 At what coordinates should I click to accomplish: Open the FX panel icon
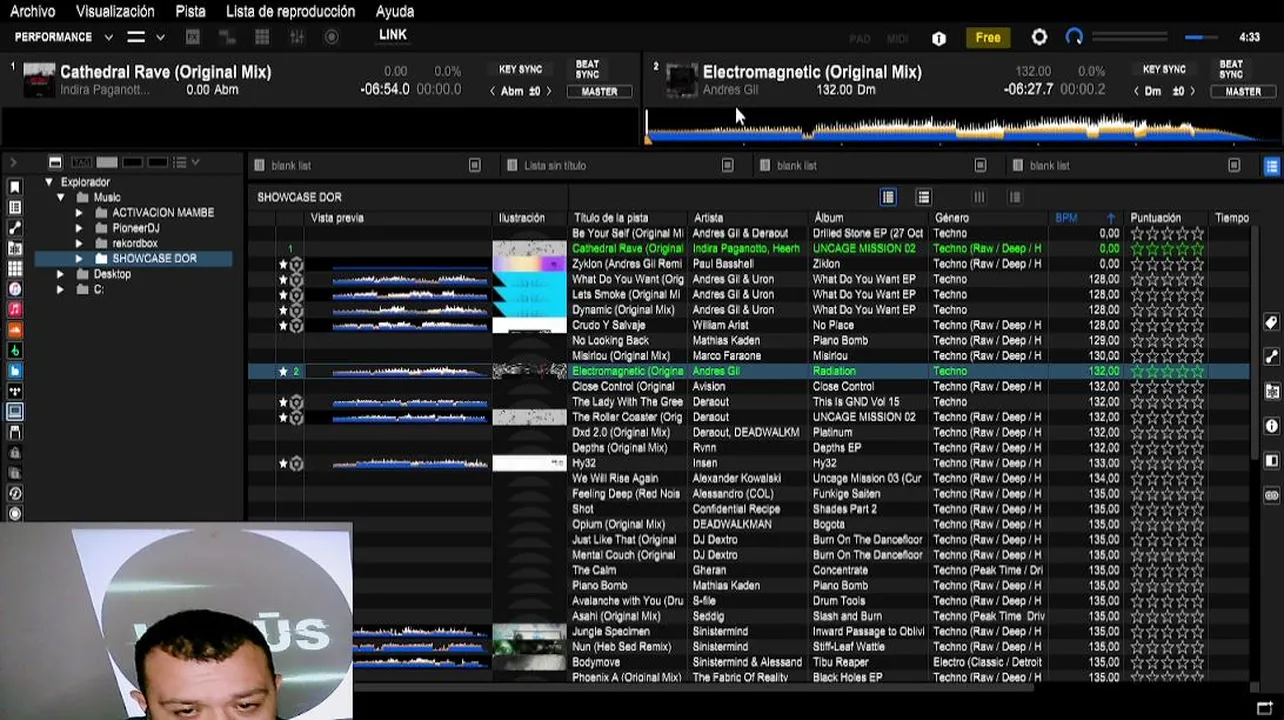(193, 37)
